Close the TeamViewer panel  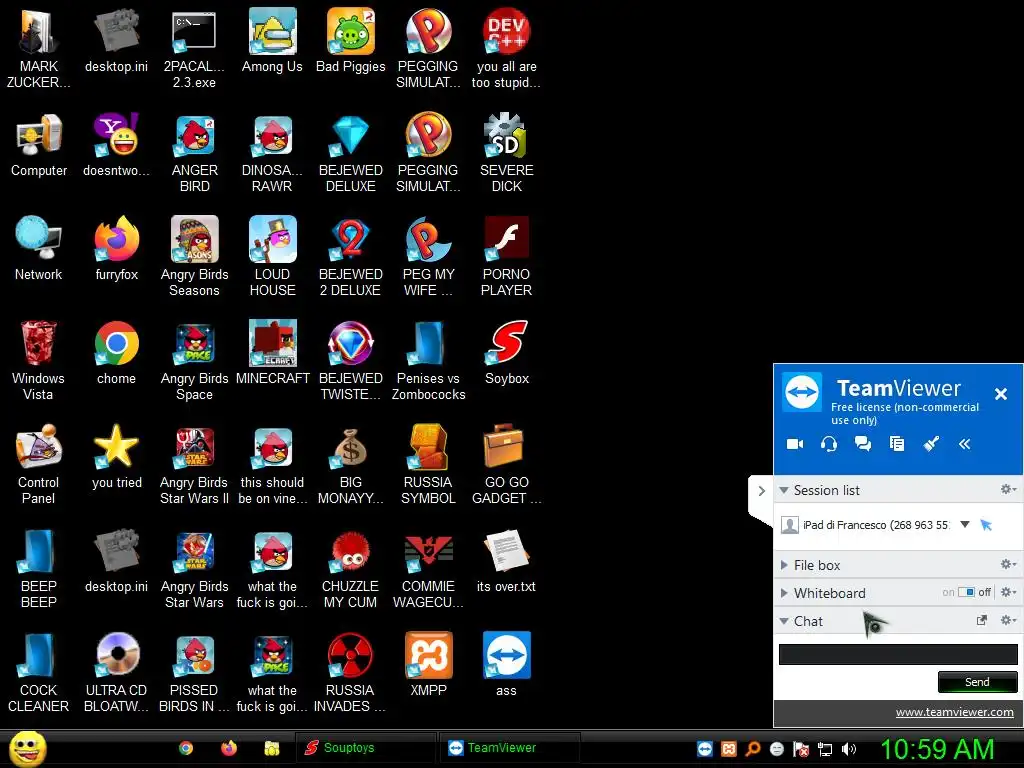tap(1000, 394)
